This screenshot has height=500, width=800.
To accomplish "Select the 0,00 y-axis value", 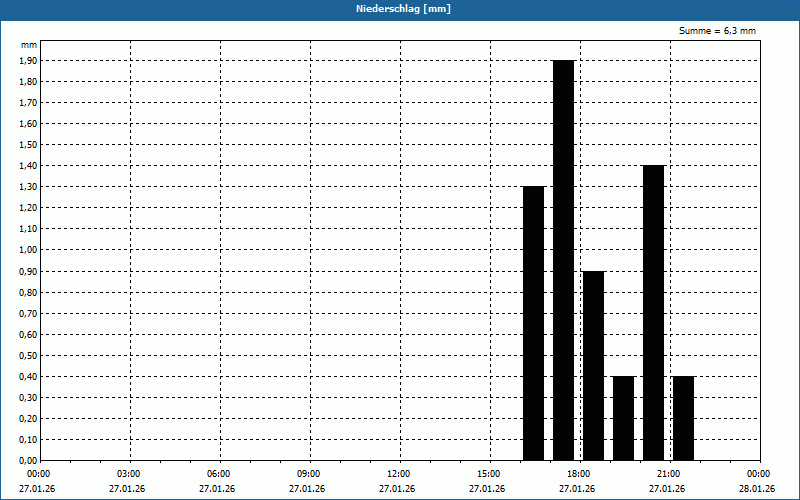I will [x=28, y=461].
